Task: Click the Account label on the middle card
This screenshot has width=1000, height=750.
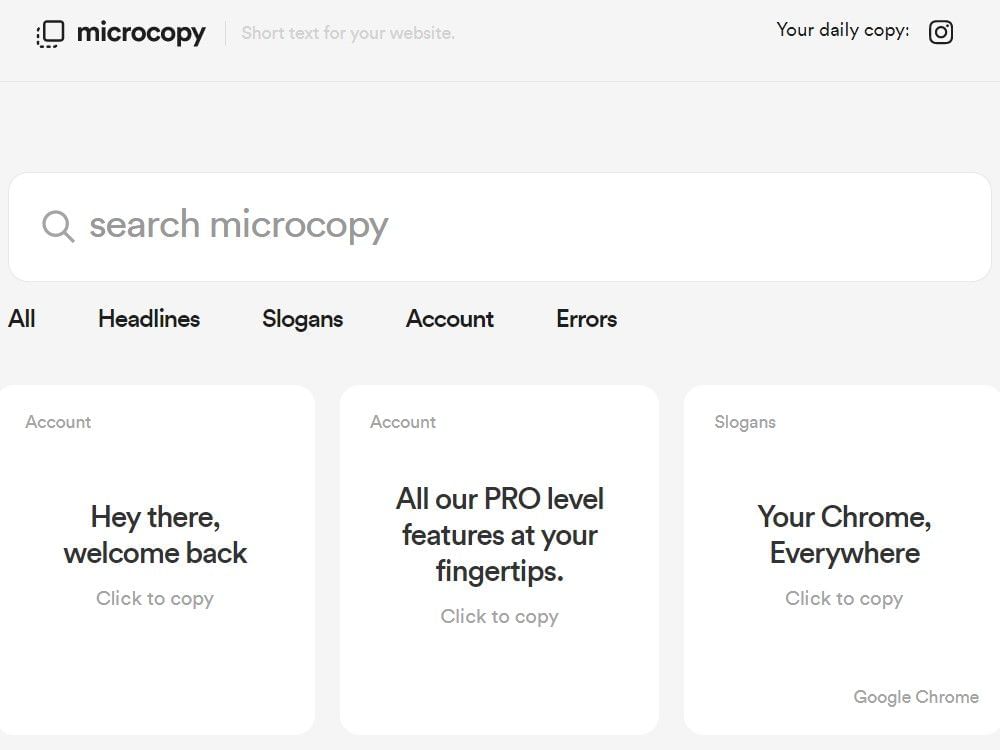Action: tap(403, 422)
